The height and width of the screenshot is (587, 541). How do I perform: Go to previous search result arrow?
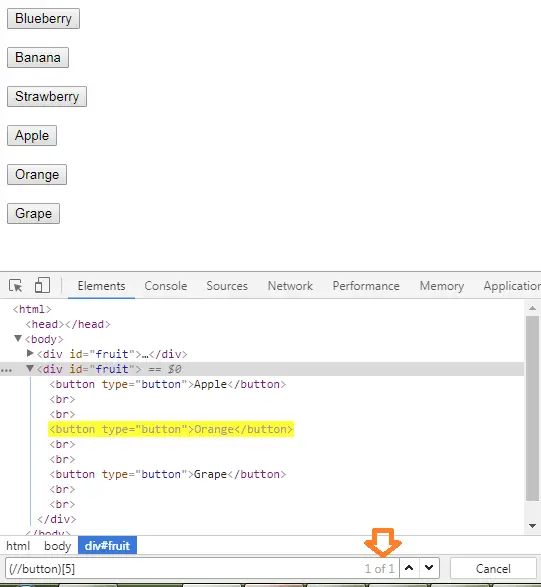(x=409, y=568)
